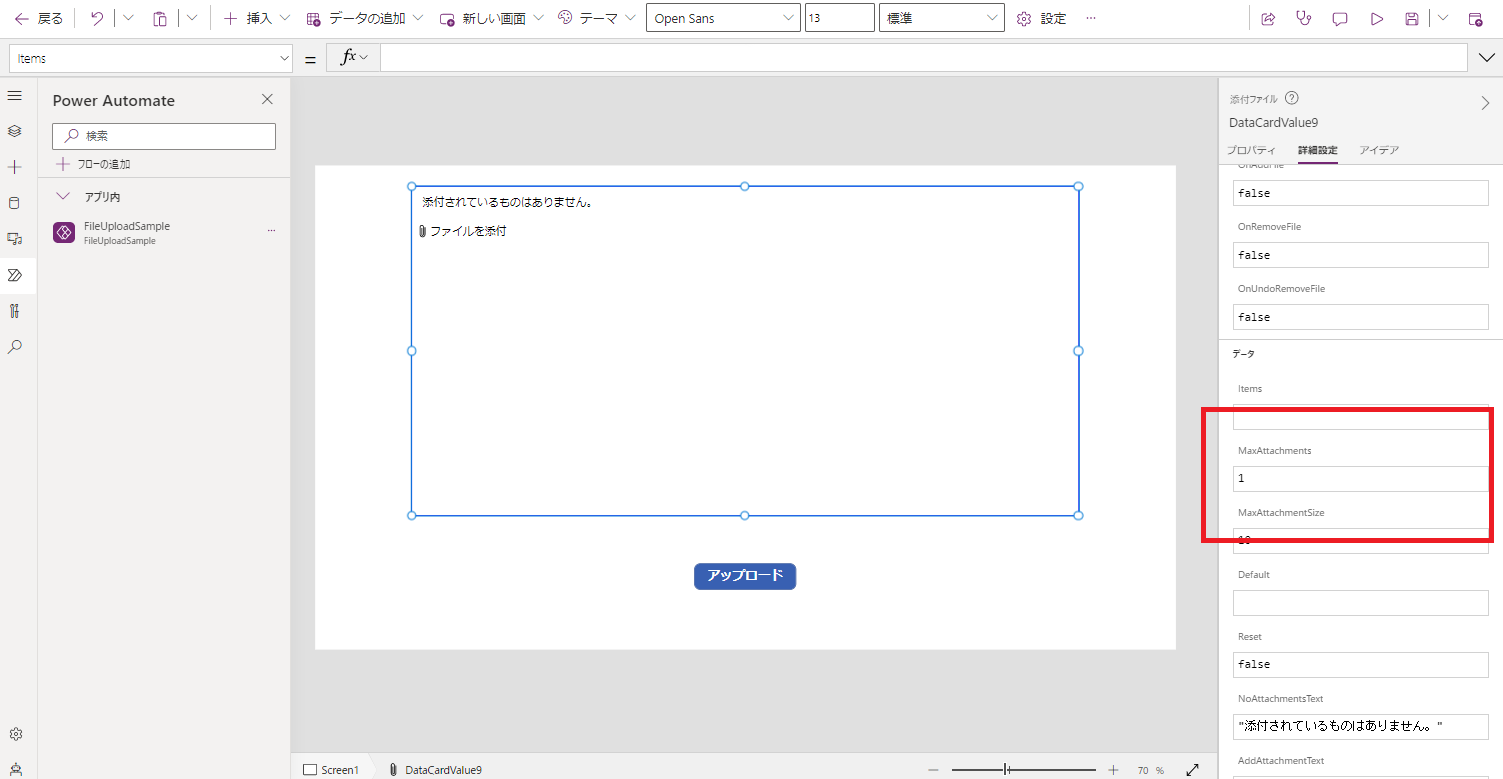Open the Insert pane with plus icon

click(x=14, y=167)
